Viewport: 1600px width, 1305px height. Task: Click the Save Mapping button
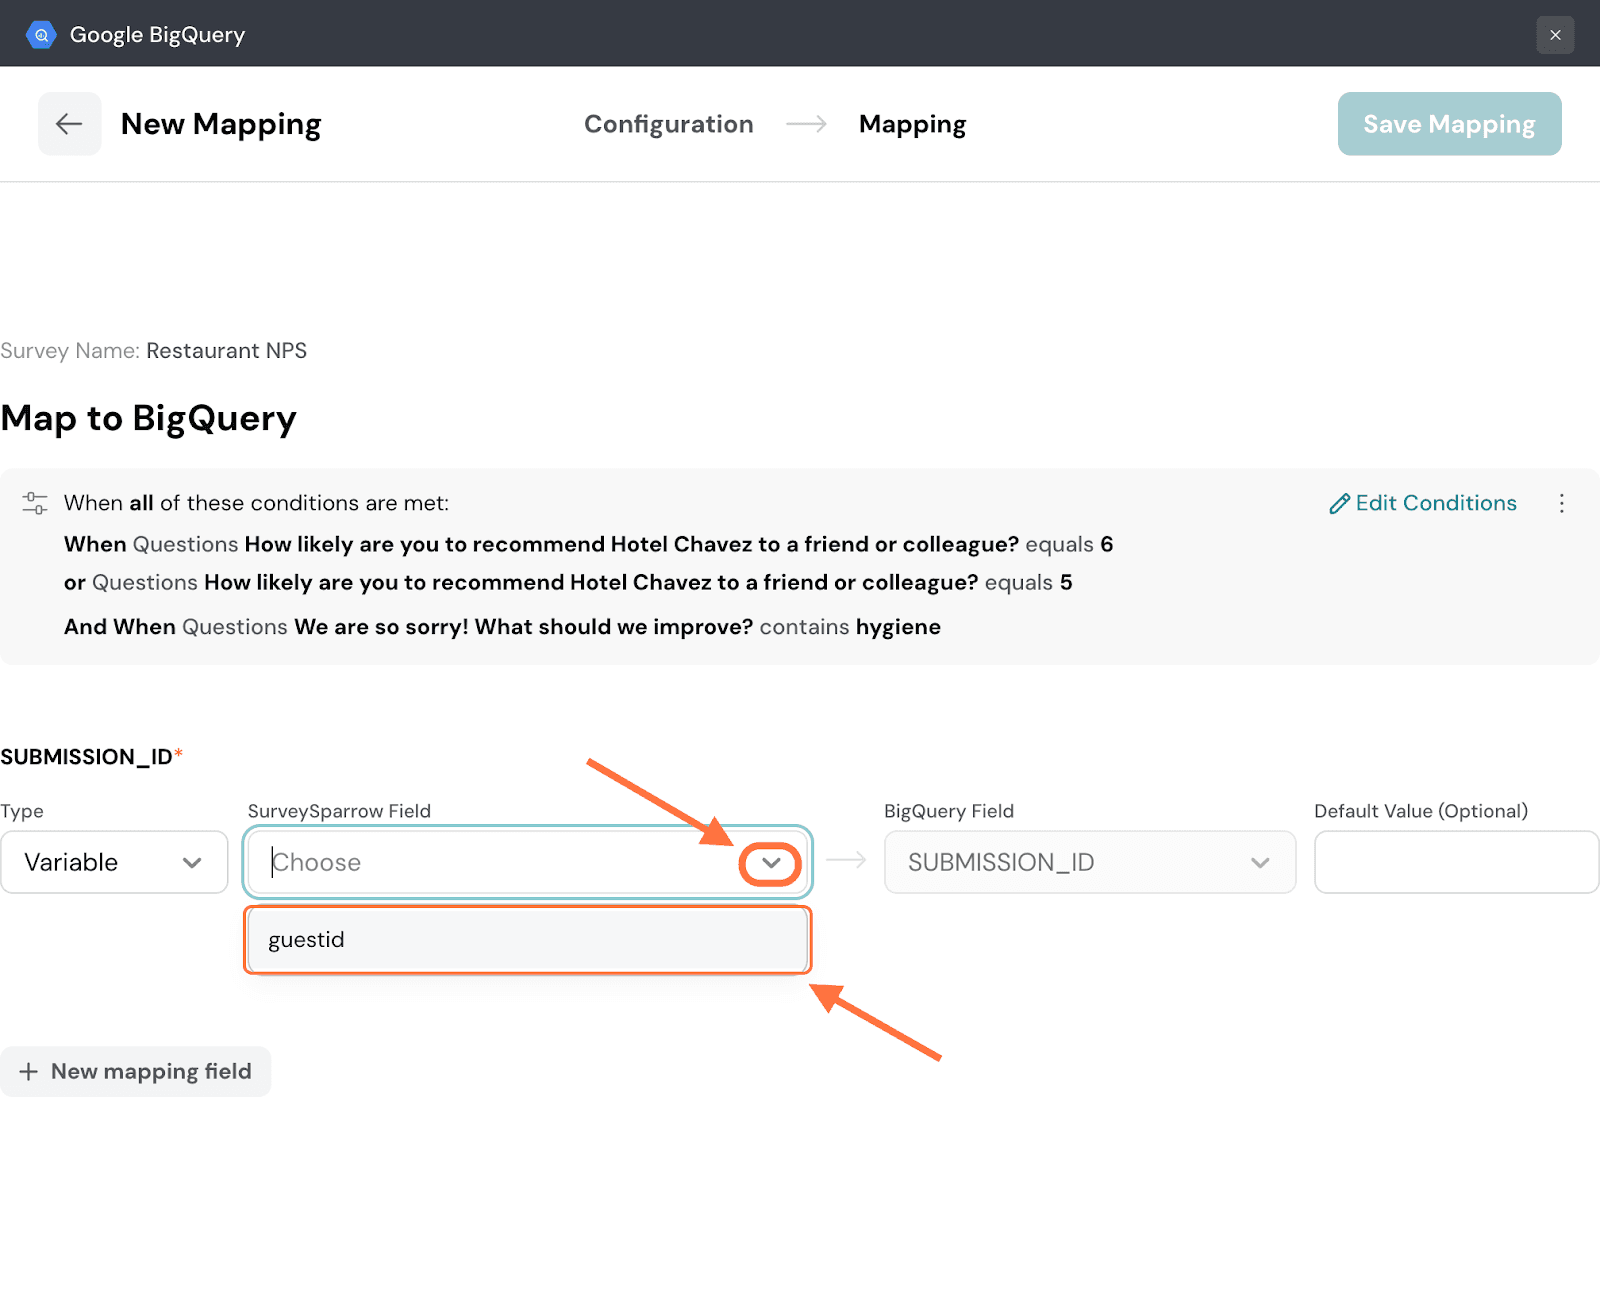tap(1449, 124)
